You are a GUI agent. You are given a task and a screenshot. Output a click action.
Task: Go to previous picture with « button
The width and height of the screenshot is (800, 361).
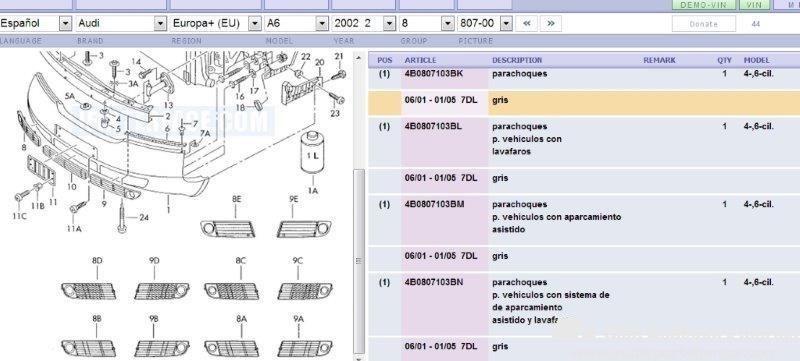tap(527, 23)
